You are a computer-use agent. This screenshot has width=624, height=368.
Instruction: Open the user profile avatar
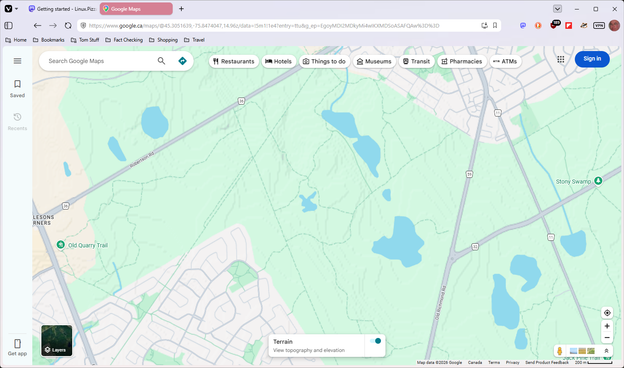click(x=614, y=25)
